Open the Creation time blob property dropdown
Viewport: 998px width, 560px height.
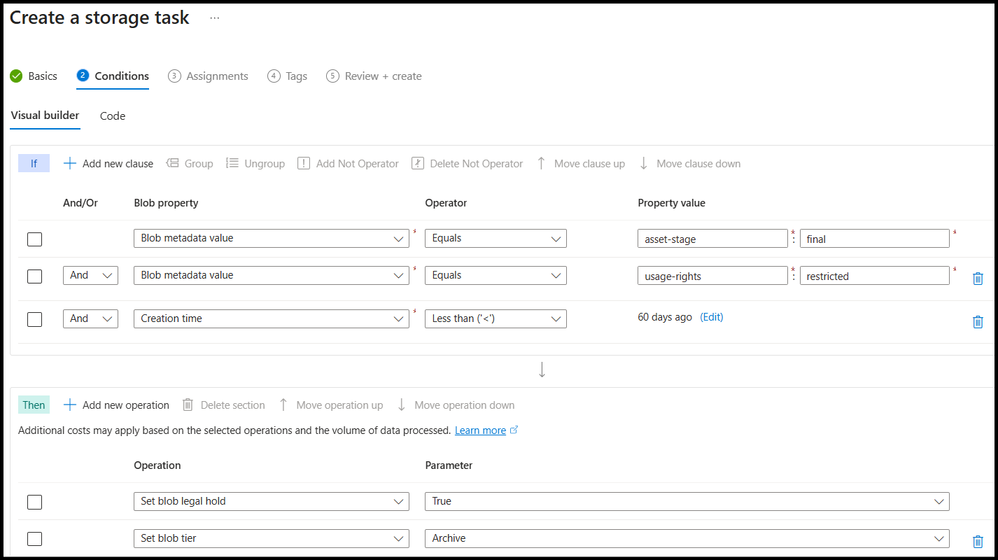(271, 319)
